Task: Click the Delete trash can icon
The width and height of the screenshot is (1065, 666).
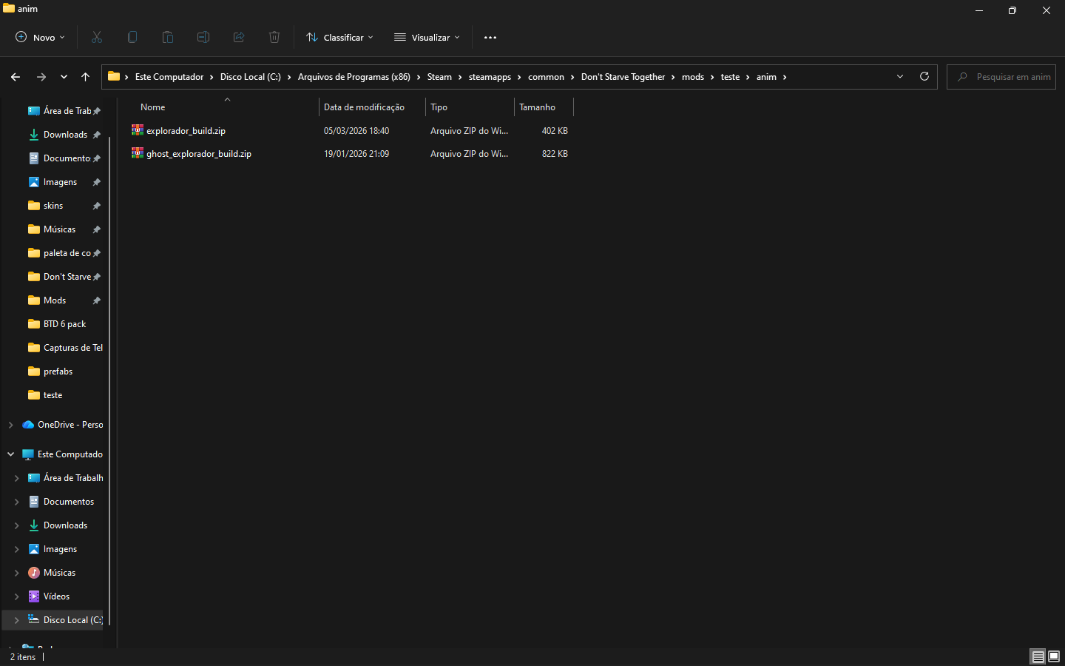Action: (274, 37)
